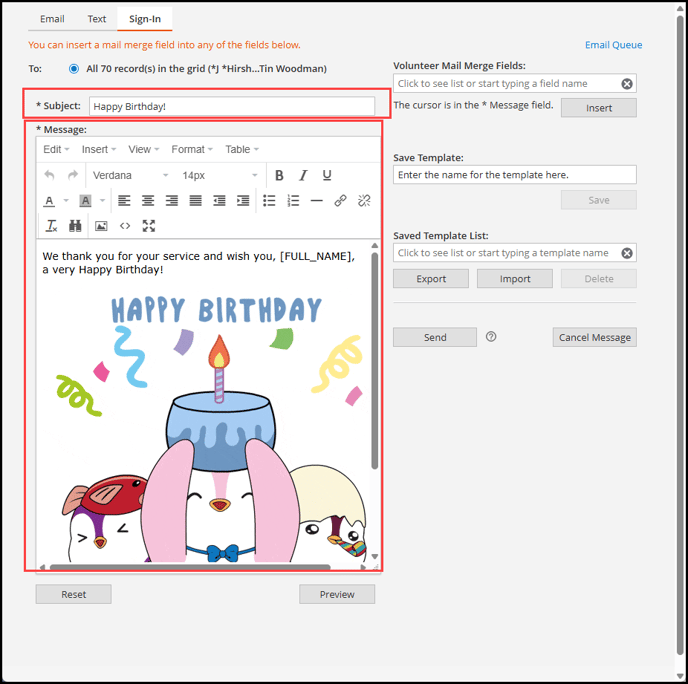688x684 pixels.
Task: Redo the last edit in message editor
Action: click(73, 175)
